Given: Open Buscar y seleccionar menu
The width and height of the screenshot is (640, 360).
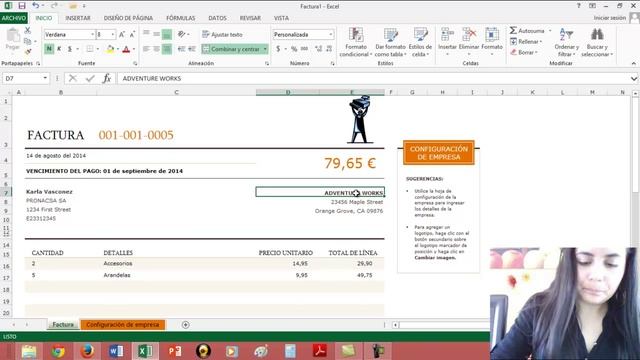Looking at the screenshot, I should tap(597, 42).
